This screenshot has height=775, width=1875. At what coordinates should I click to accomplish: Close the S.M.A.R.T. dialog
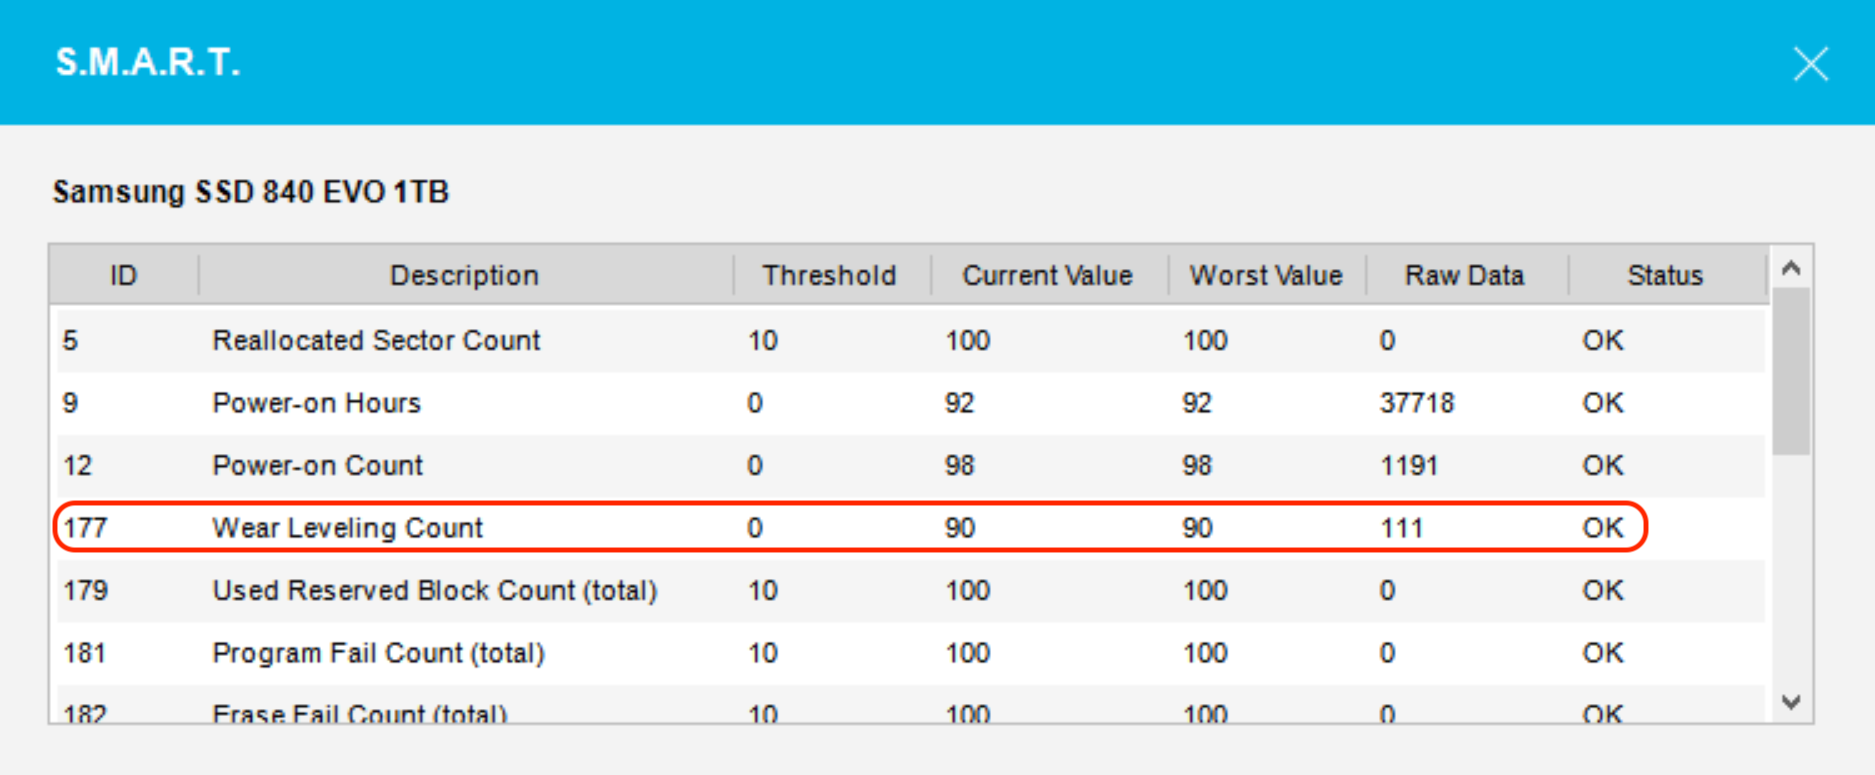click(x=1810, y=64)
